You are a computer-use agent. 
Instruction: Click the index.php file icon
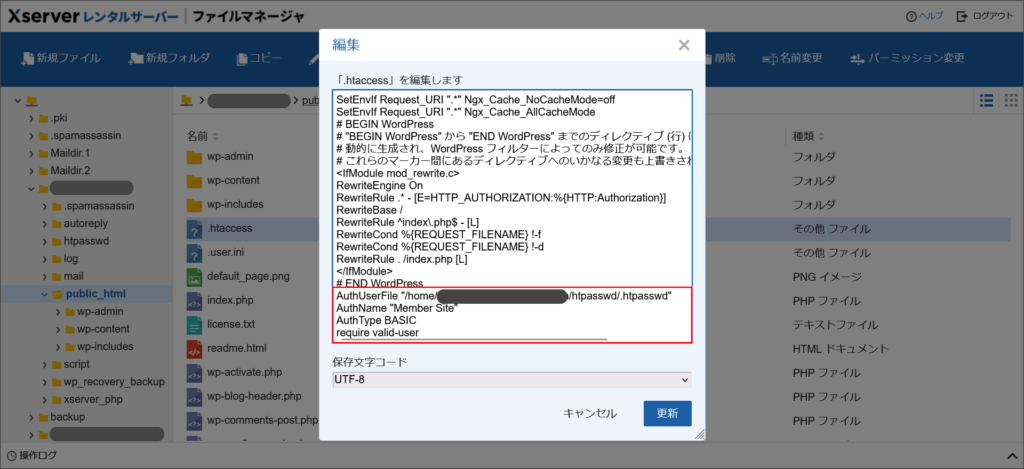click(194, 300)
